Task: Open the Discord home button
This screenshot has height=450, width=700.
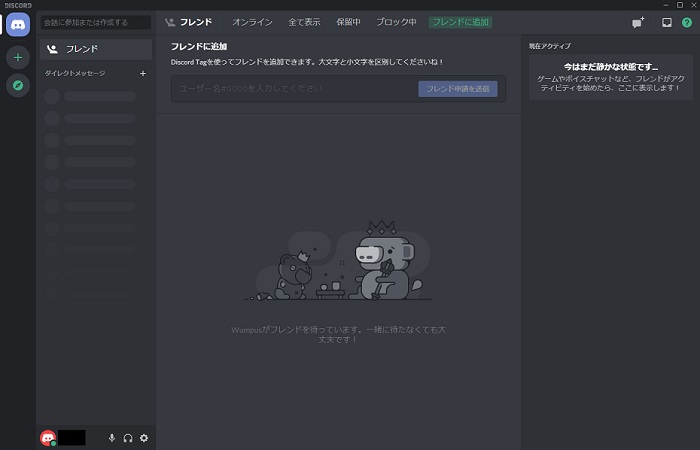Action: [x=18, y=24]
